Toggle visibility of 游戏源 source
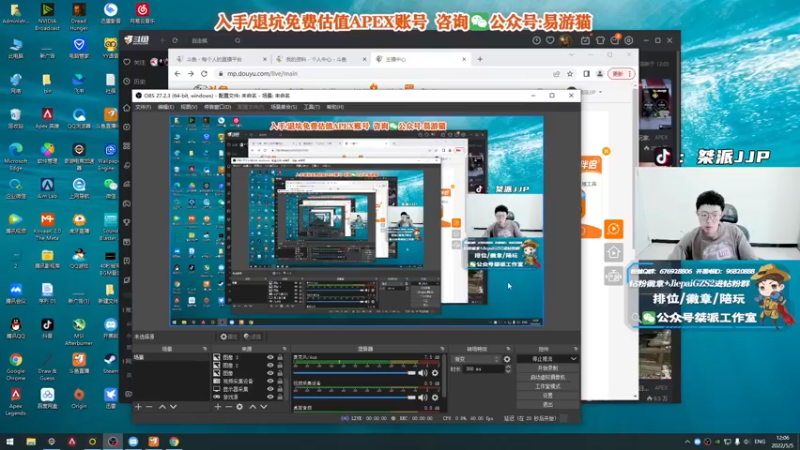Viewport: 800px width, 450px height. click(270, 396)
